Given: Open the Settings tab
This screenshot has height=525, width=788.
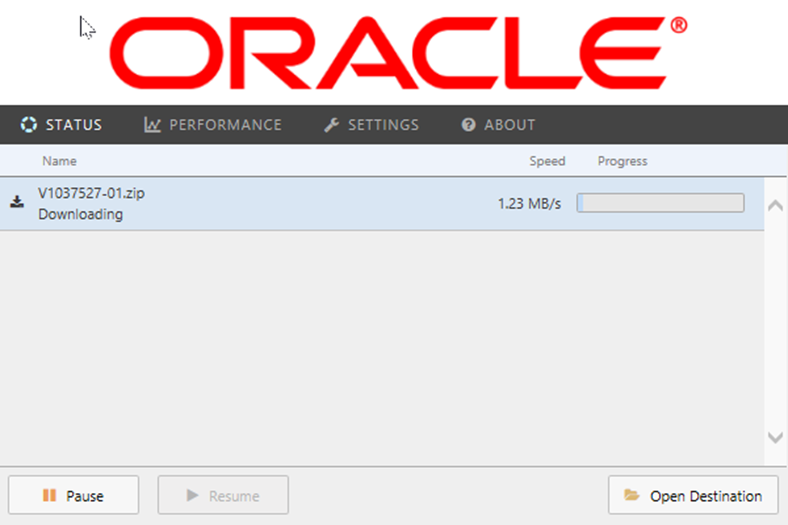Looking at the screenshot, I should click(x=371, y=125).
